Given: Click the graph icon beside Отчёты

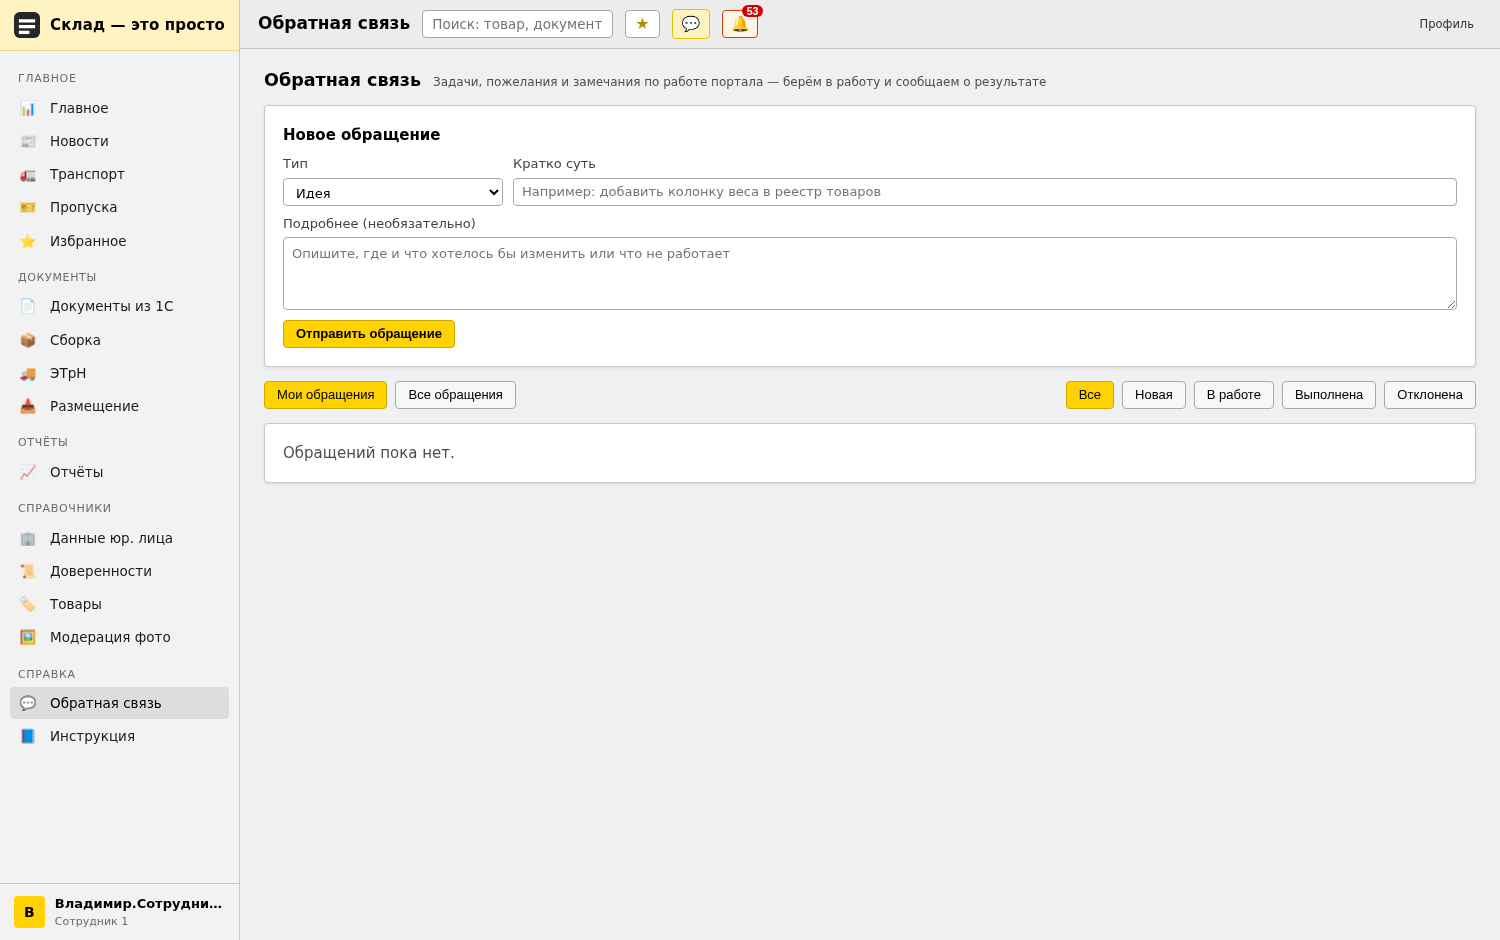Looking at the screenshot, I should pos(28,472).
